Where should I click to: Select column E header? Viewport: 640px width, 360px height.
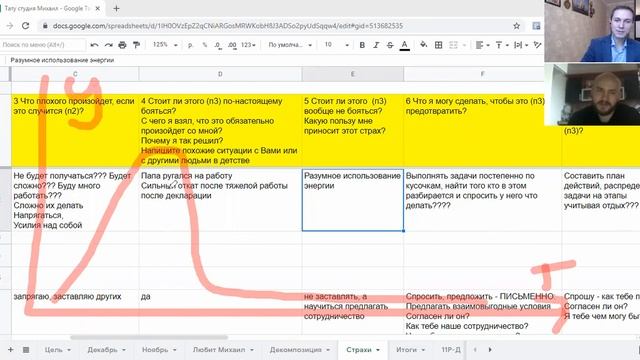point(353,74)
